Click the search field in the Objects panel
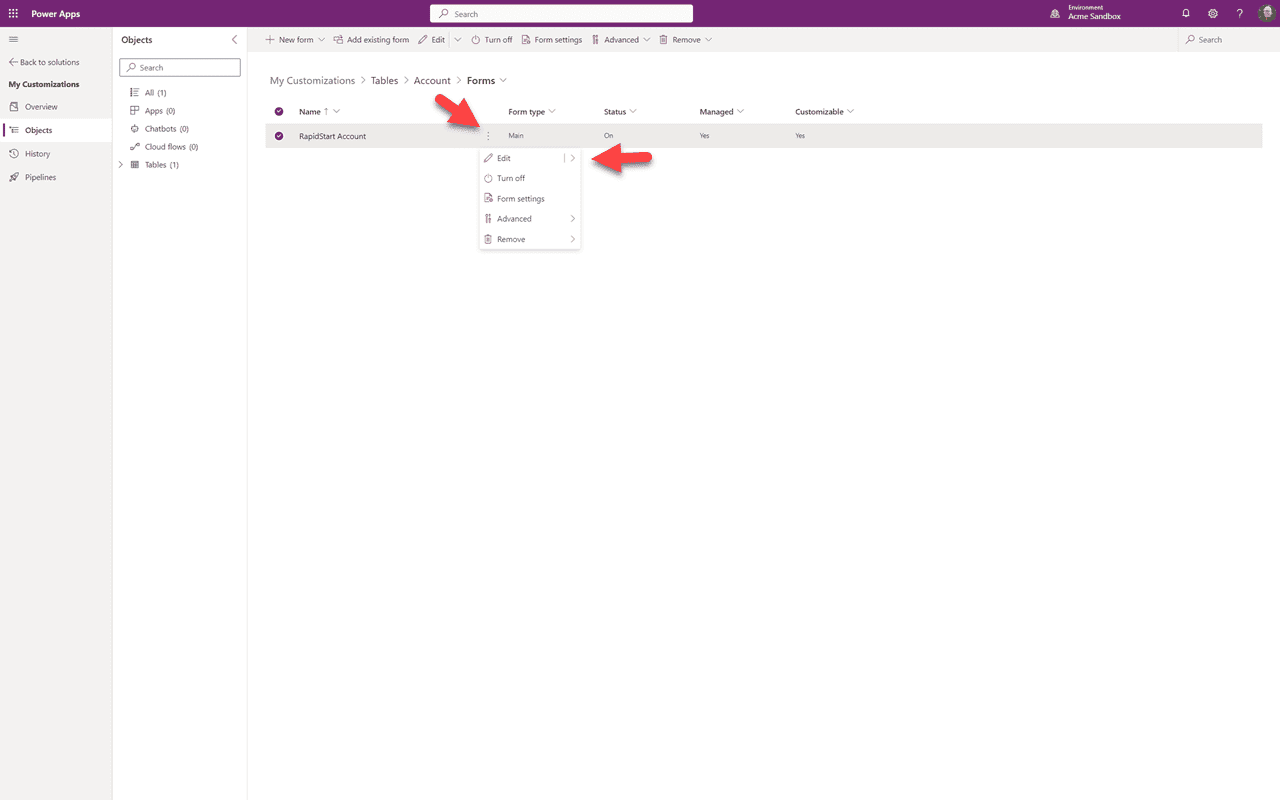The width and height of the screenshot is (1280, 800). (x=180, y=67)
